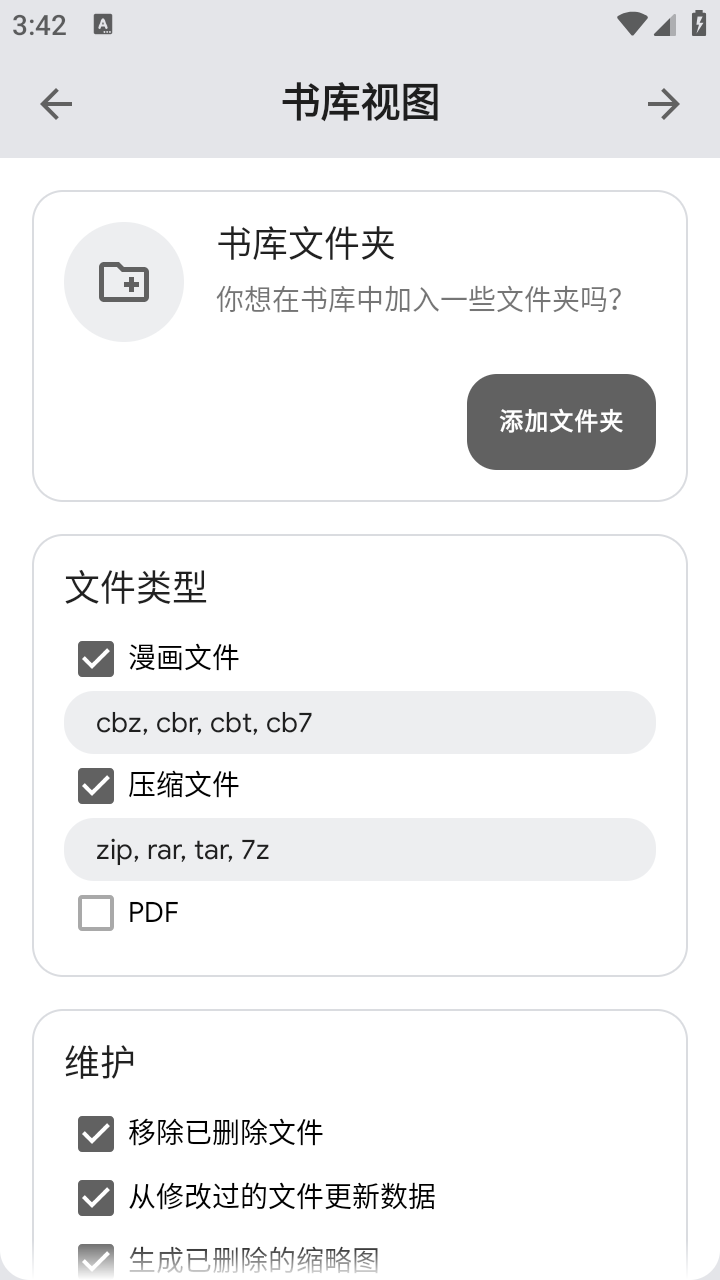Tap the 你想在书库中加入一些文件夹吗 text

[420, 299]
